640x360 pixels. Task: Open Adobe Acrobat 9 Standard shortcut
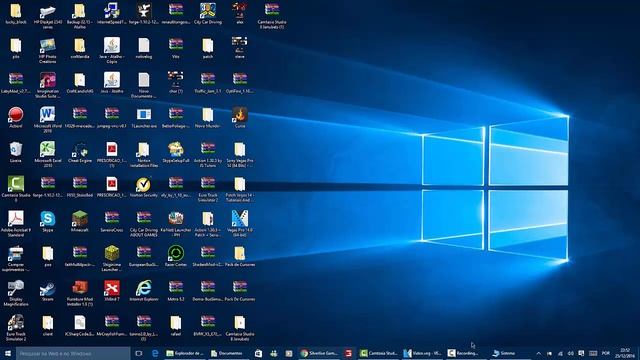pos(16,218)
